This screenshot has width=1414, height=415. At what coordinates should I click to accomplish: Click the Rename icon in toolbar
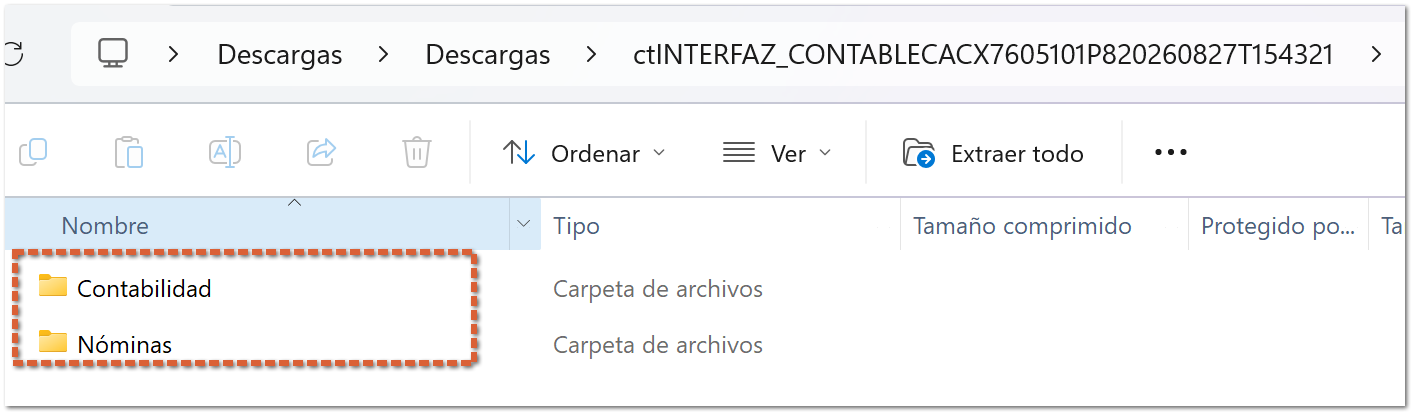(x=225, y=153)
